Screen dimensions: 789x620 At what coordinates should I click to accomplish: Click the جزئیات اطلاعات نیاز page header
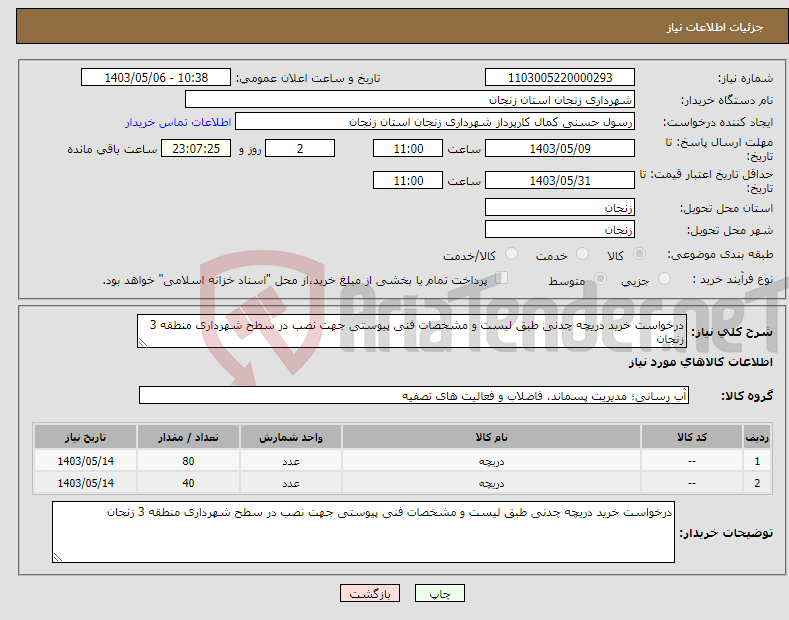(715, 27)
